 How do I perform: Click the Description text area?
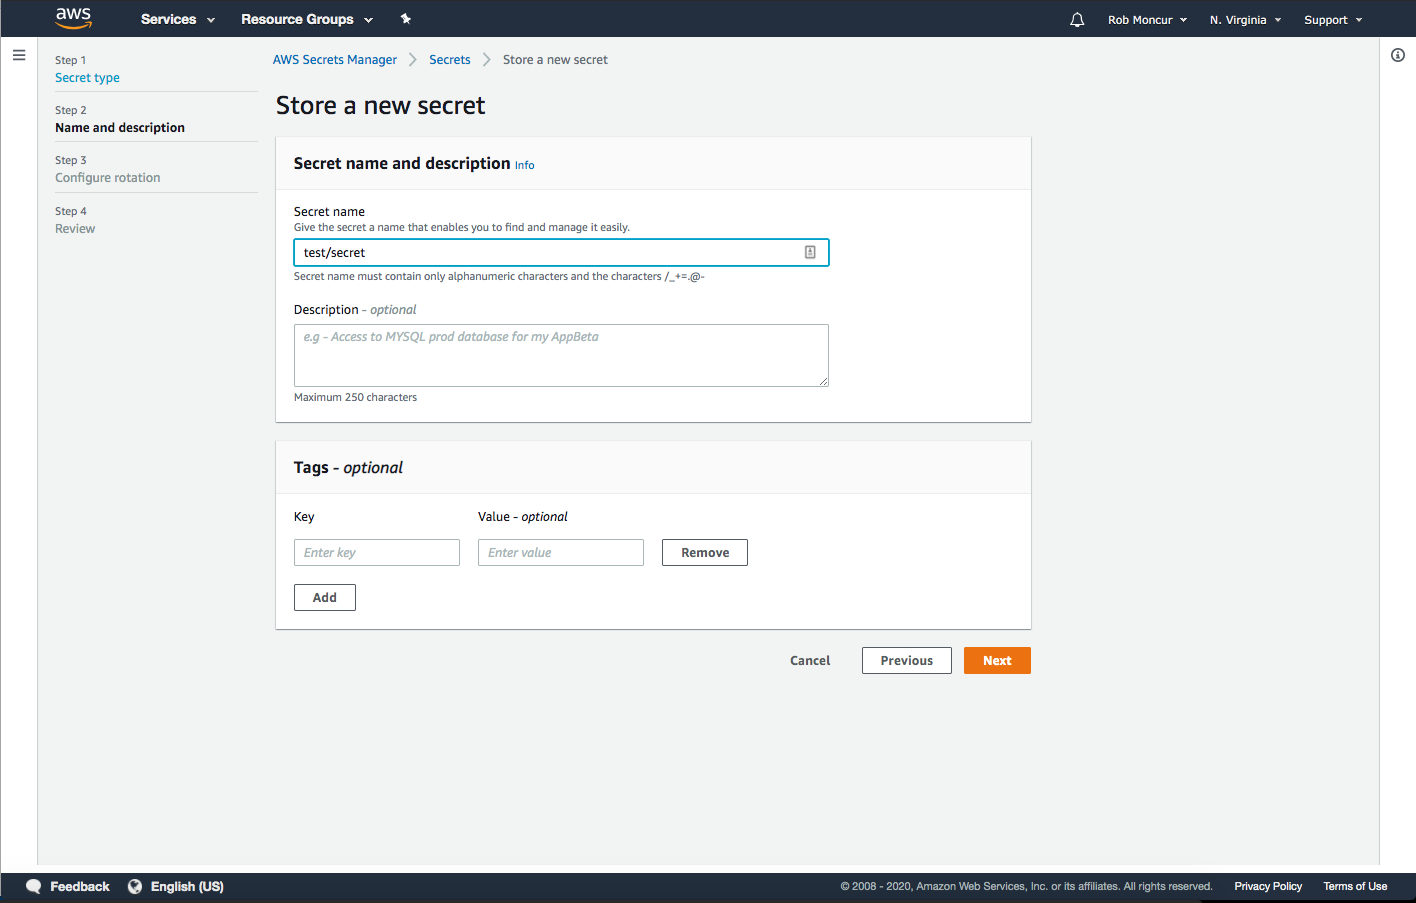561,355
